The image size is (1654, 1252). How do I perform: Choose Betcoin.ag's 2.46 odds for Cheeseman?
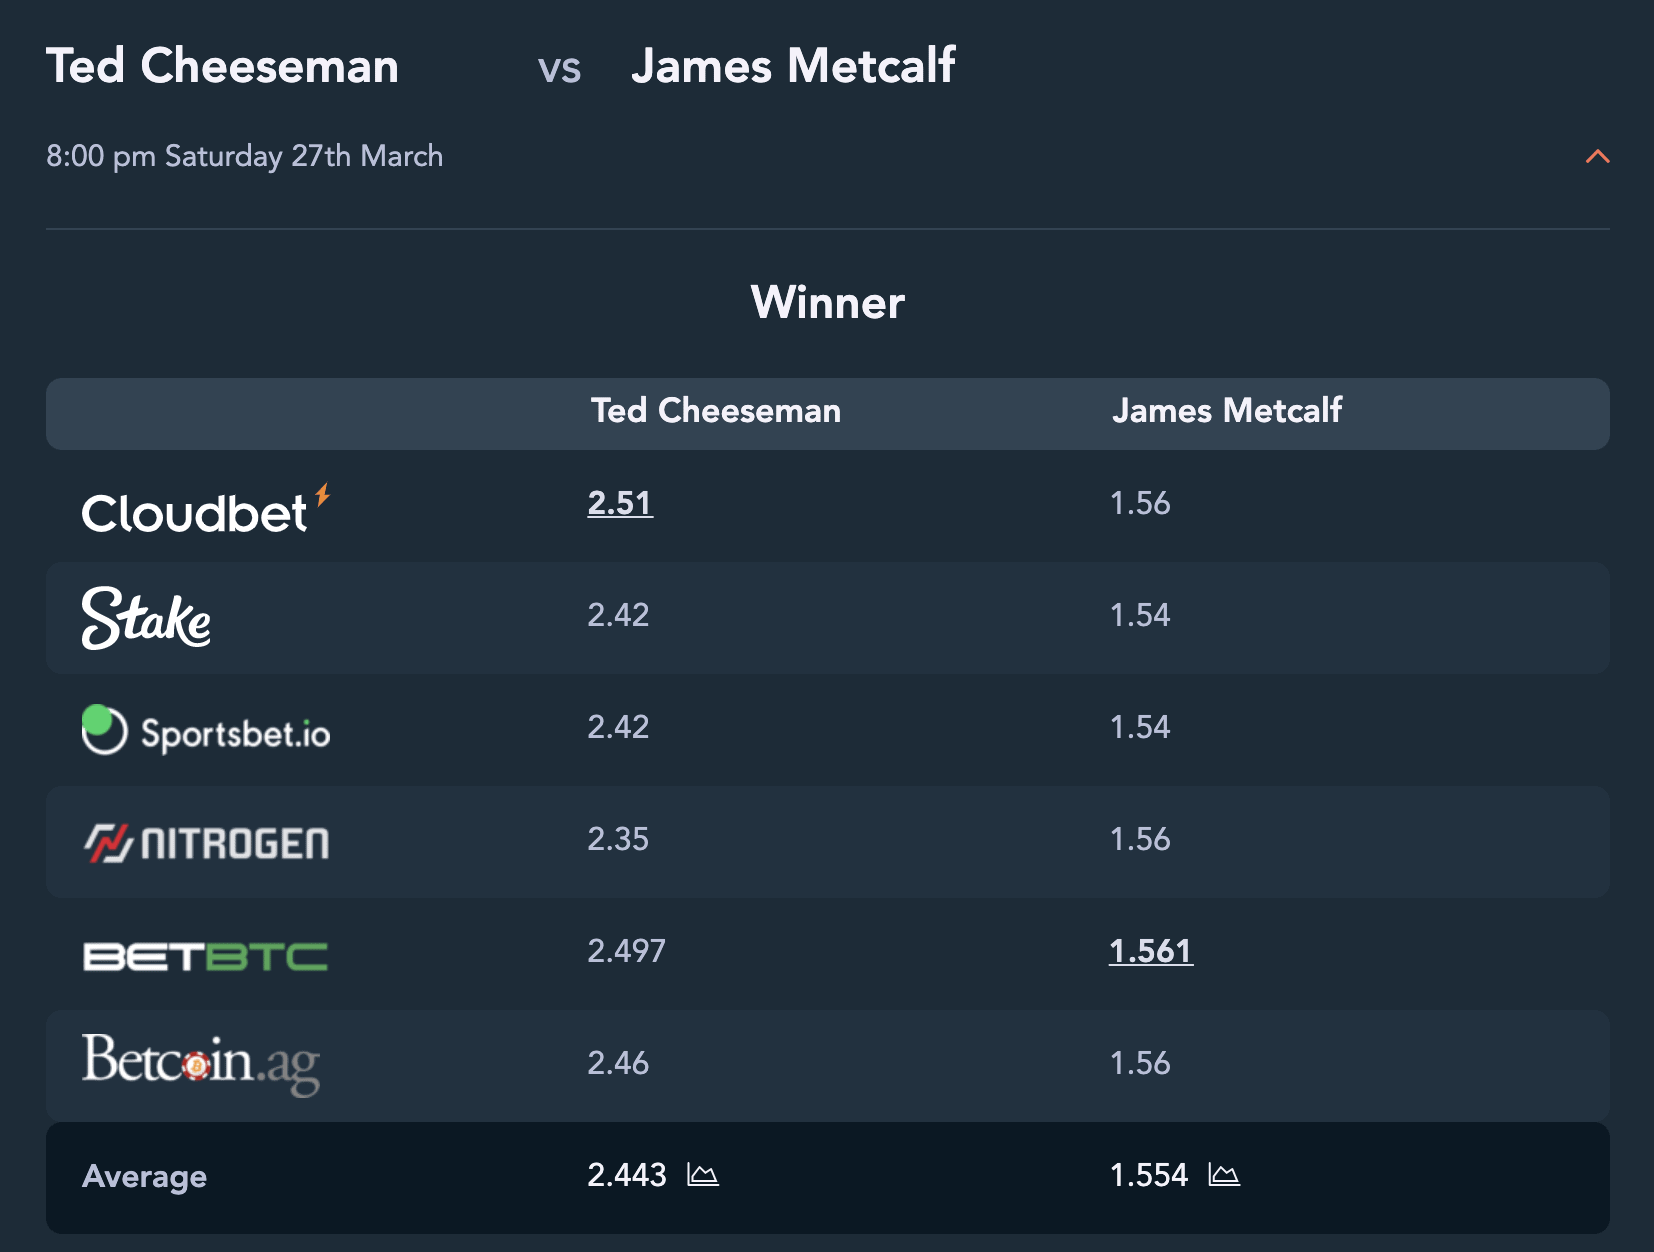coord(618,1063)
